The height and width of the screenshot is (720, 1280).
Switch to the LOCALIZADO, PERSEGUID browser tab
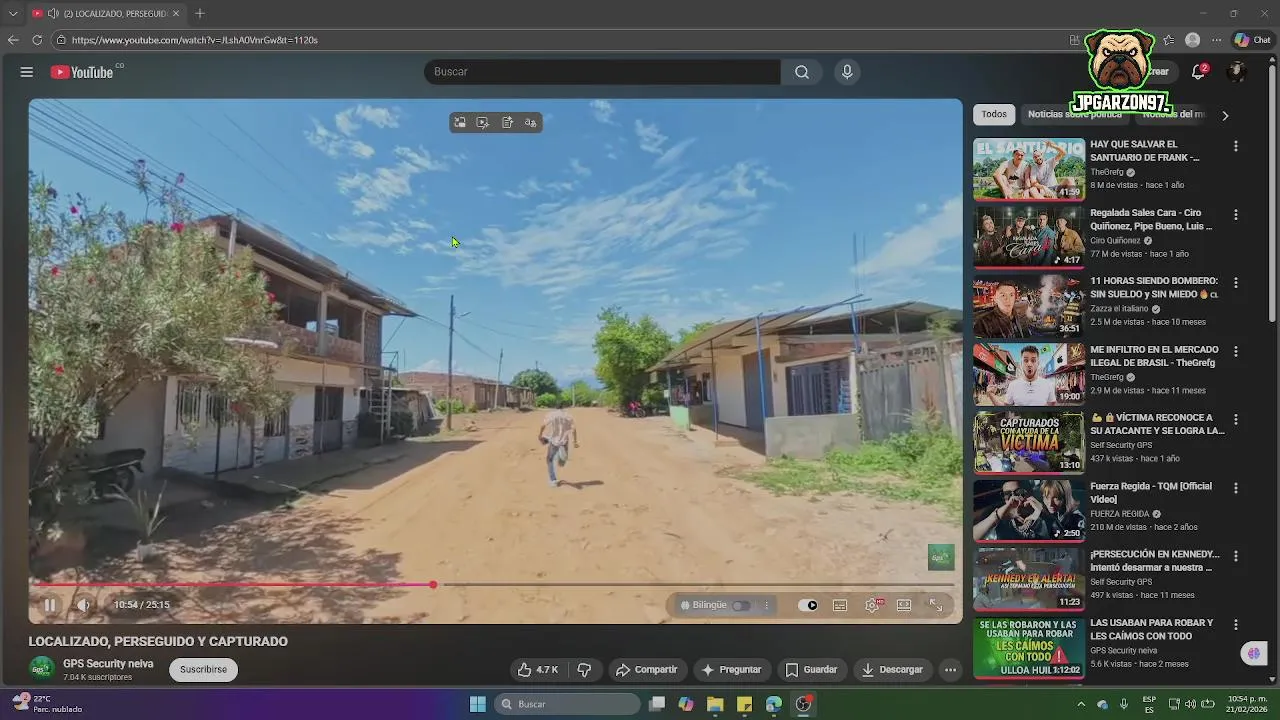click(x=107, y=14)
